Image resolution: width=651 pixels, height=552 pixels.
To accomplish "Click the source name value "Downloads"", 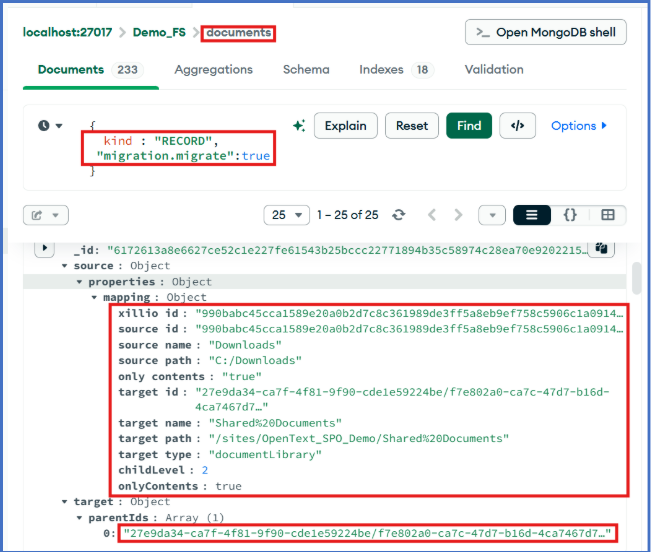I will (x=245, y=345).
